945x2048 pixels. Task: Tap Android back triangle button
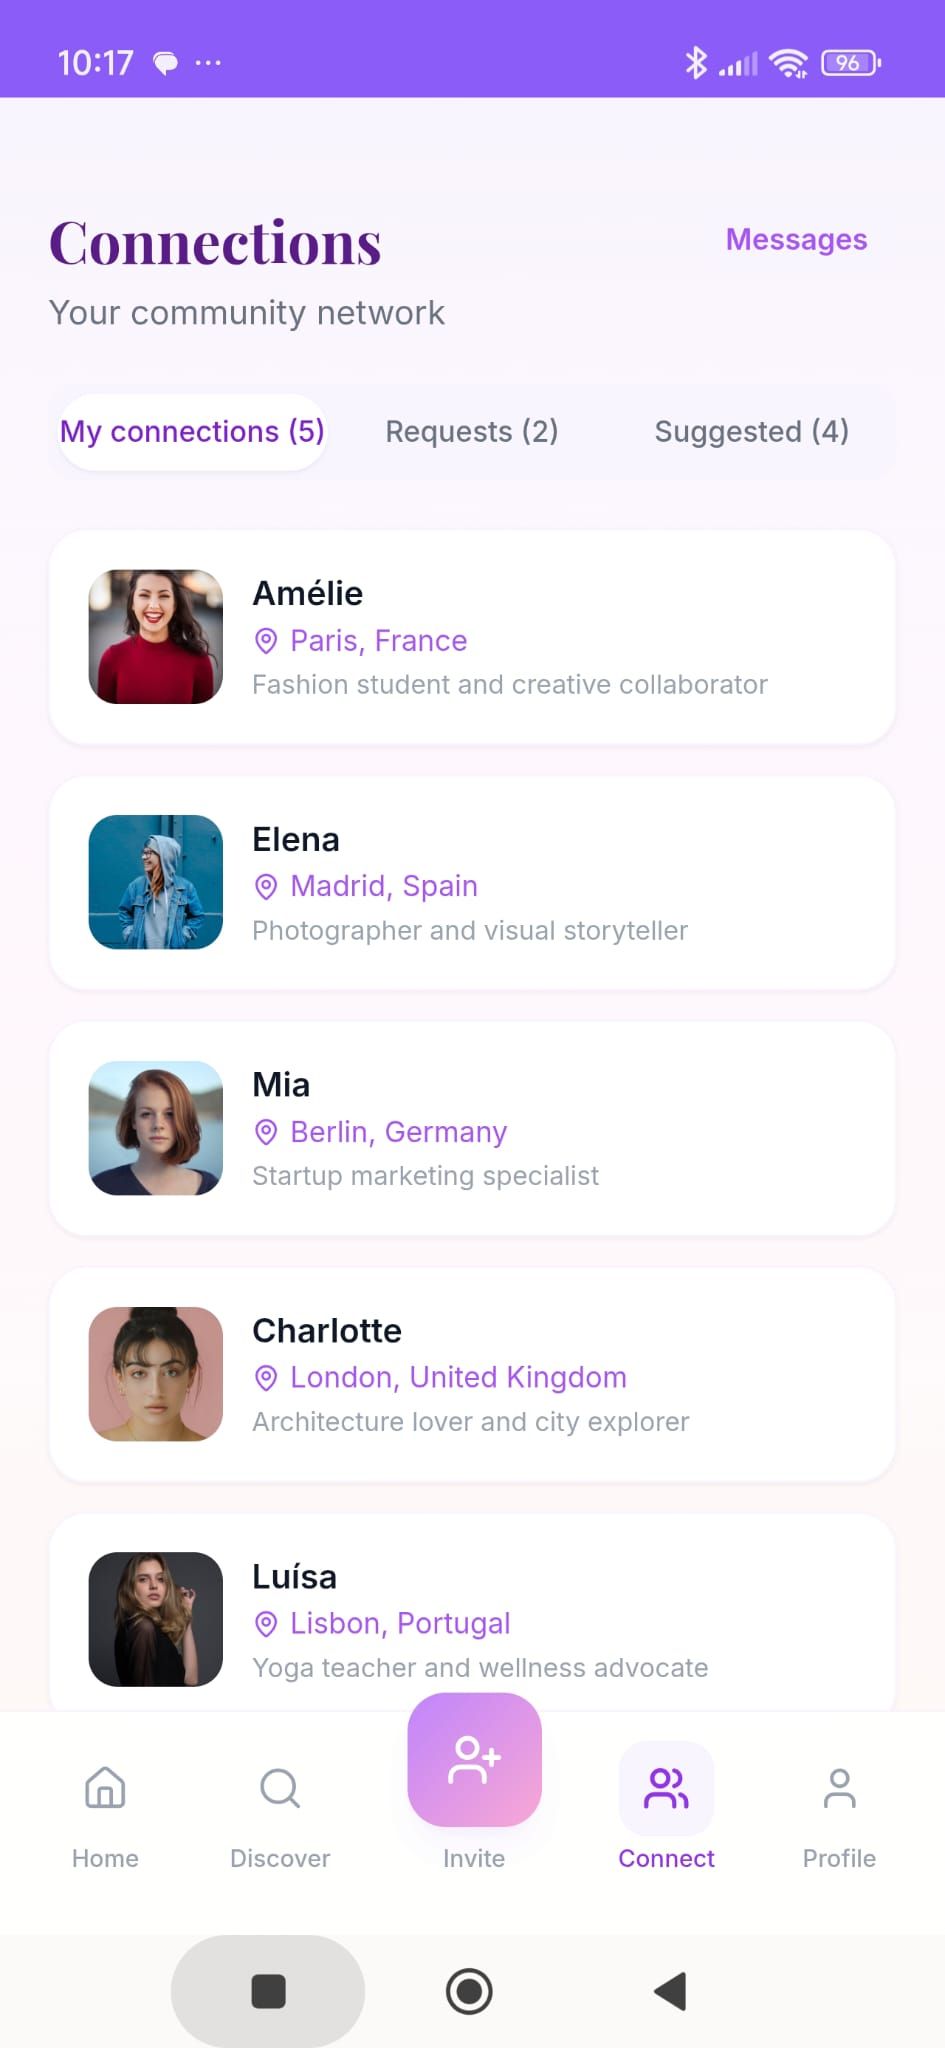tap(670, 1991)
